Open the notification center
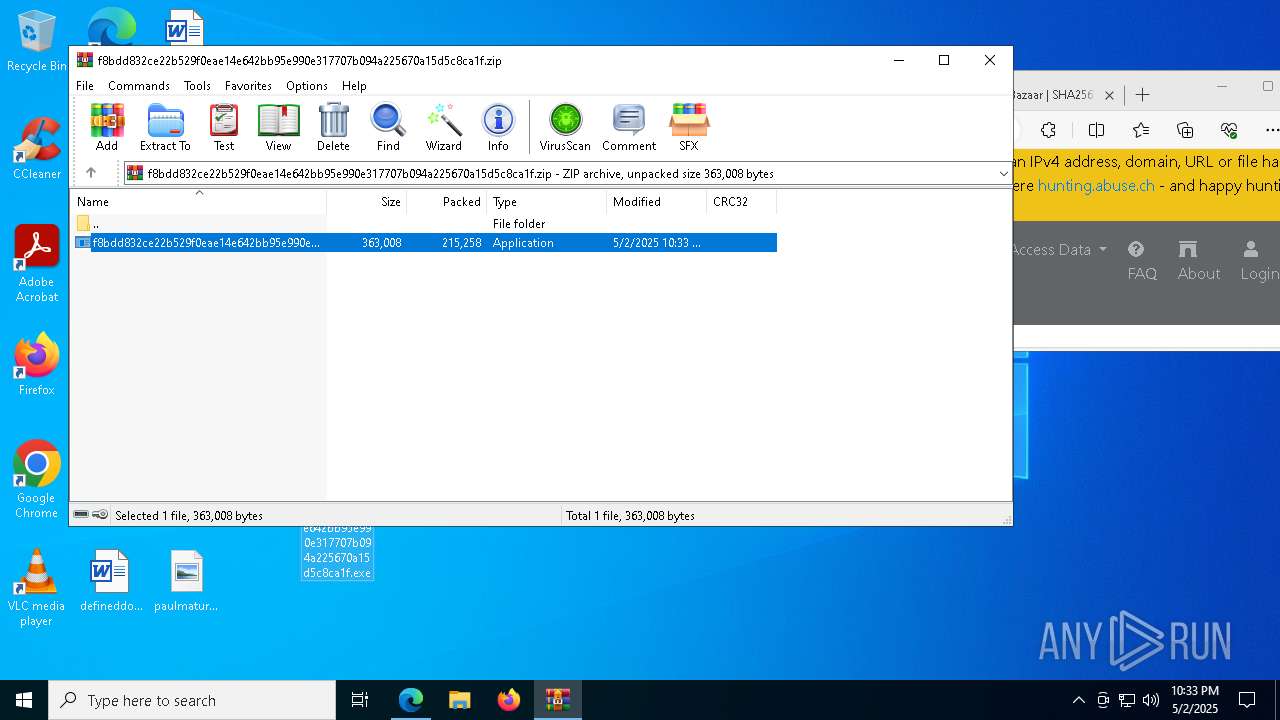The height and width of the screenshot is (720, 1280). coord(1247,700)
